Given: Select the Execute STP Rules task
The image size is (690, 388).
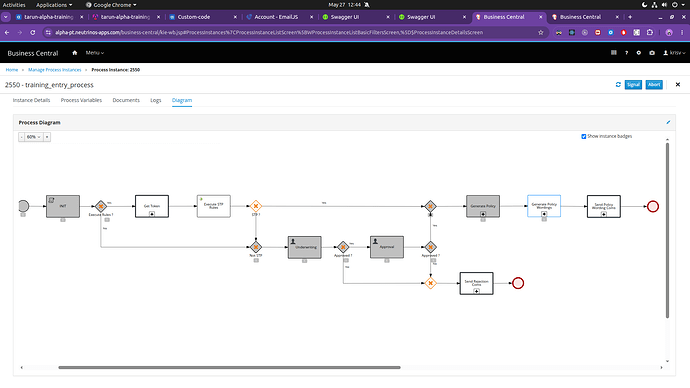Looking at the screenshot, I should point(213,206).
